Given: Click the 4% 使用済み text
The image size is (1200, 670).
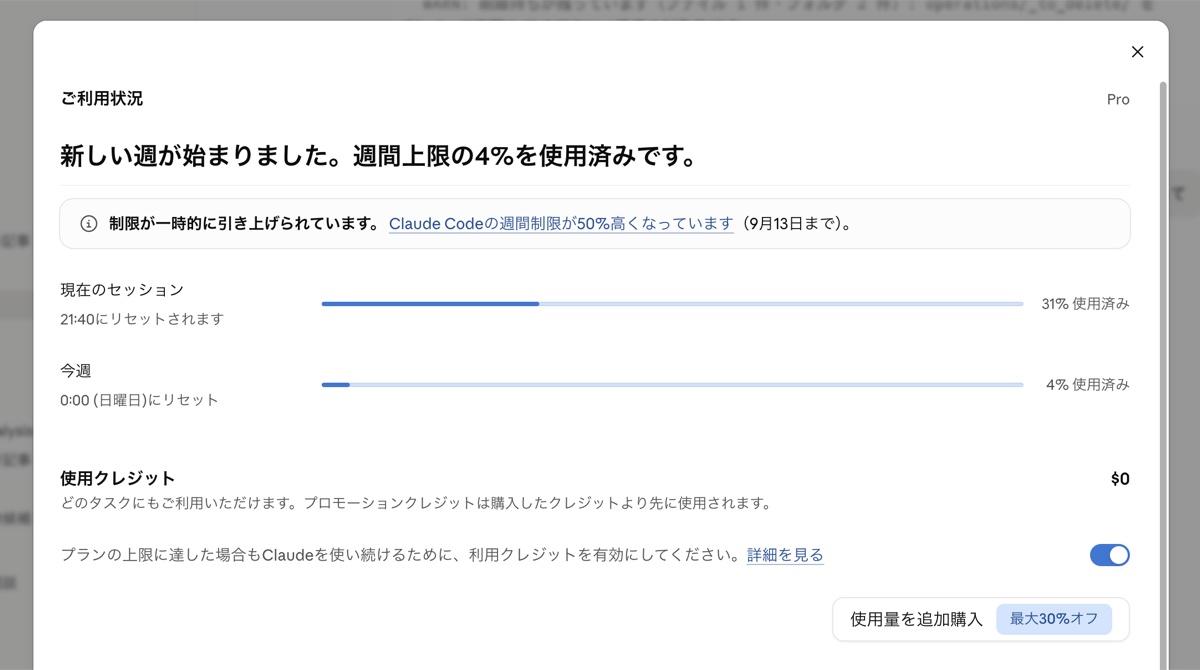Looking at the screenshot, I should point(1088,384).
